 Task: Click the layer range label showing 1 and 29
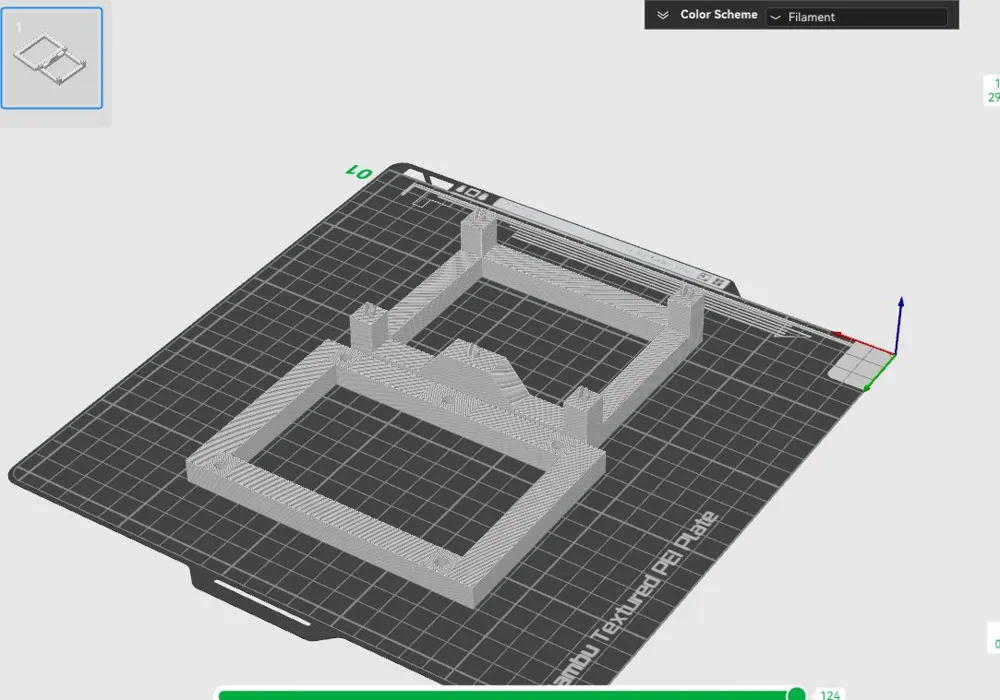click(992, 91)
